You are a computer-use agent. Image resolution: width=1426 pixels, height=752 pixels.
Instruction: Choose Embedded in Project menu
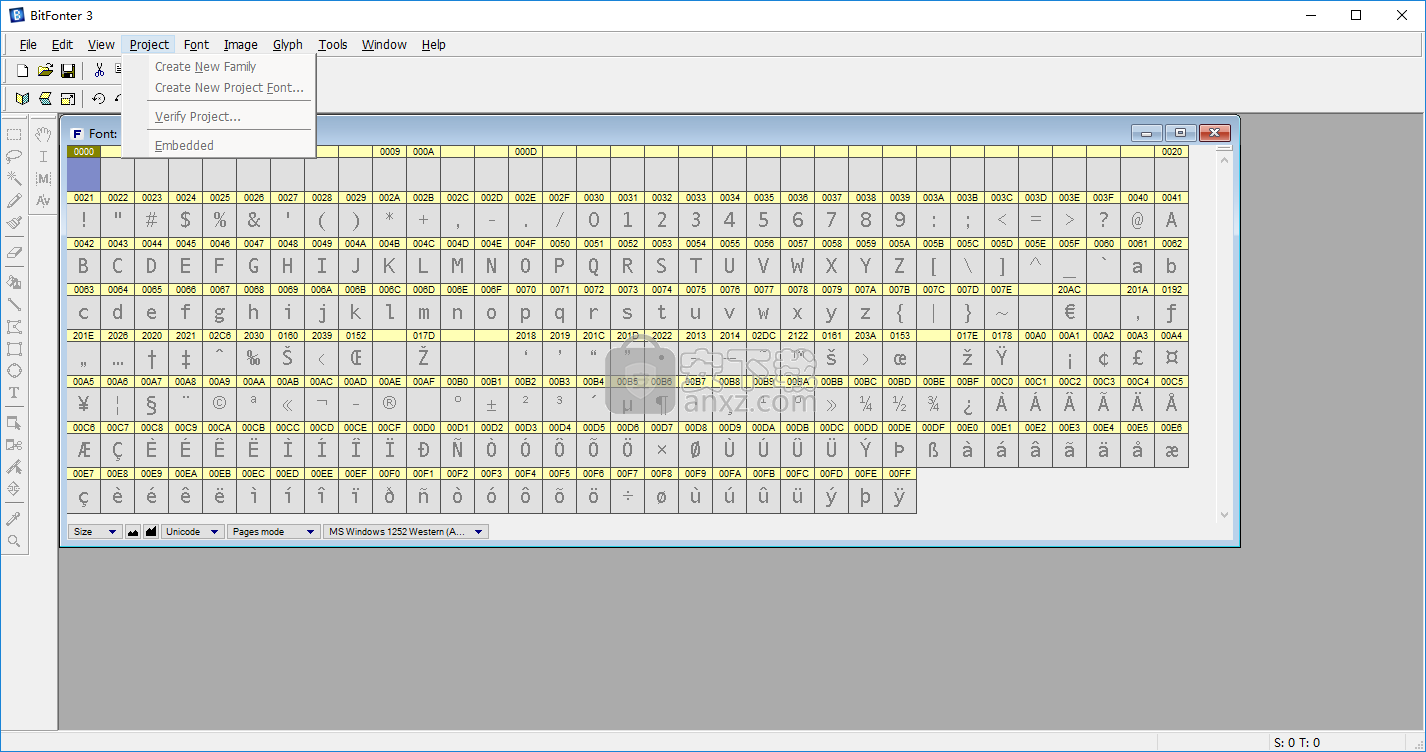tap(219, 146)
